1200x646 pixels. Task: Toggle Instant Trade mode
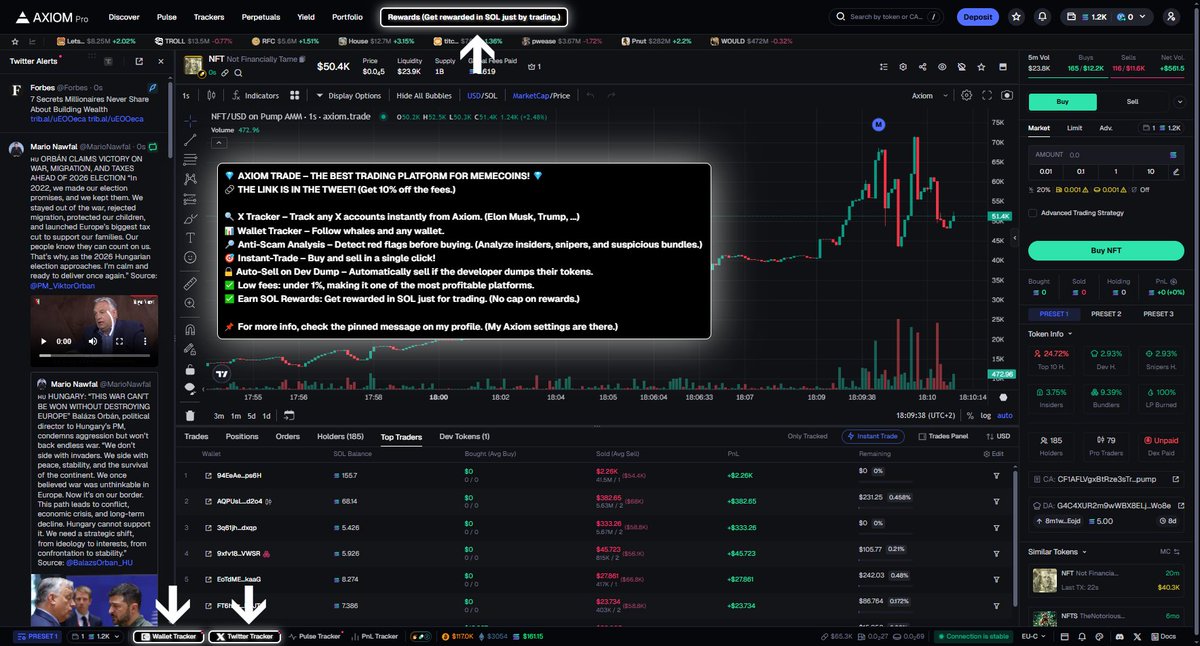tap(875, 437)
